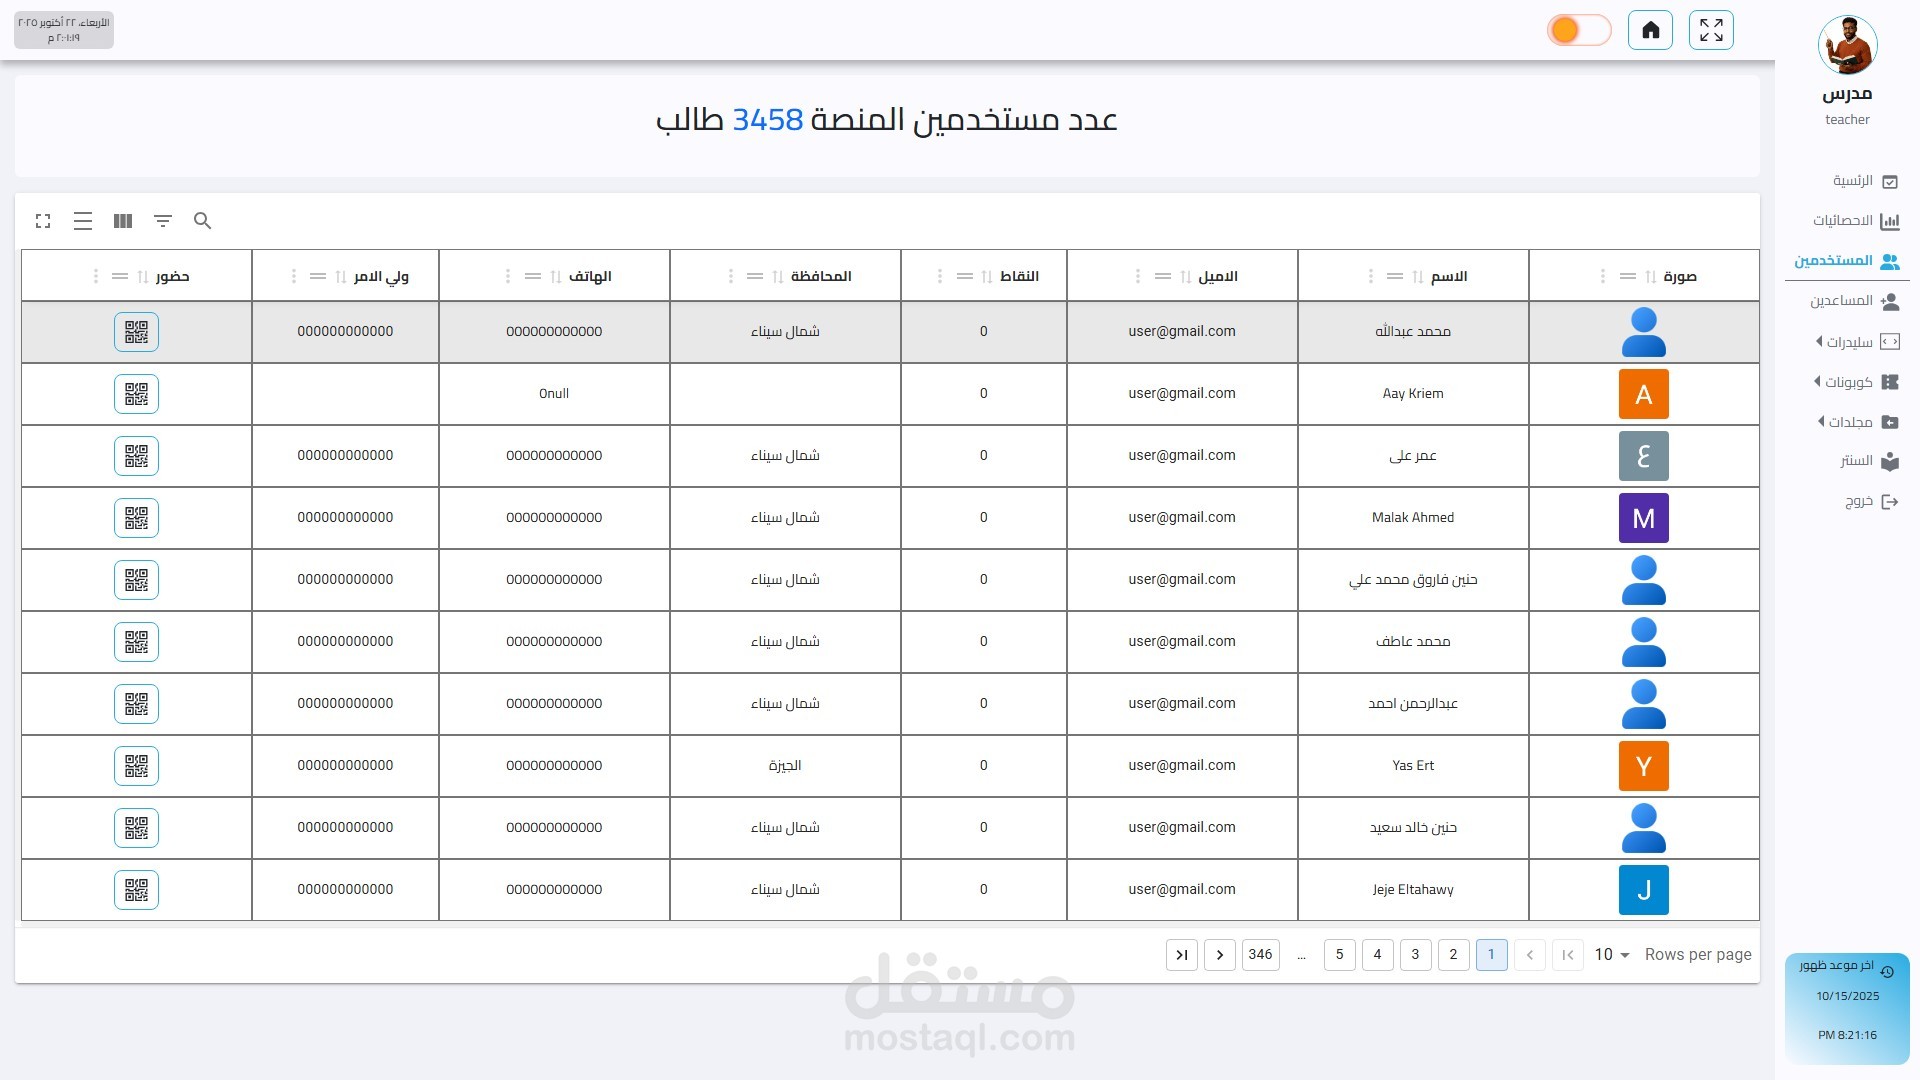Open QR attendance for Jeje Eltahawy
The image size is (1920, 1080).
(136, 890)
